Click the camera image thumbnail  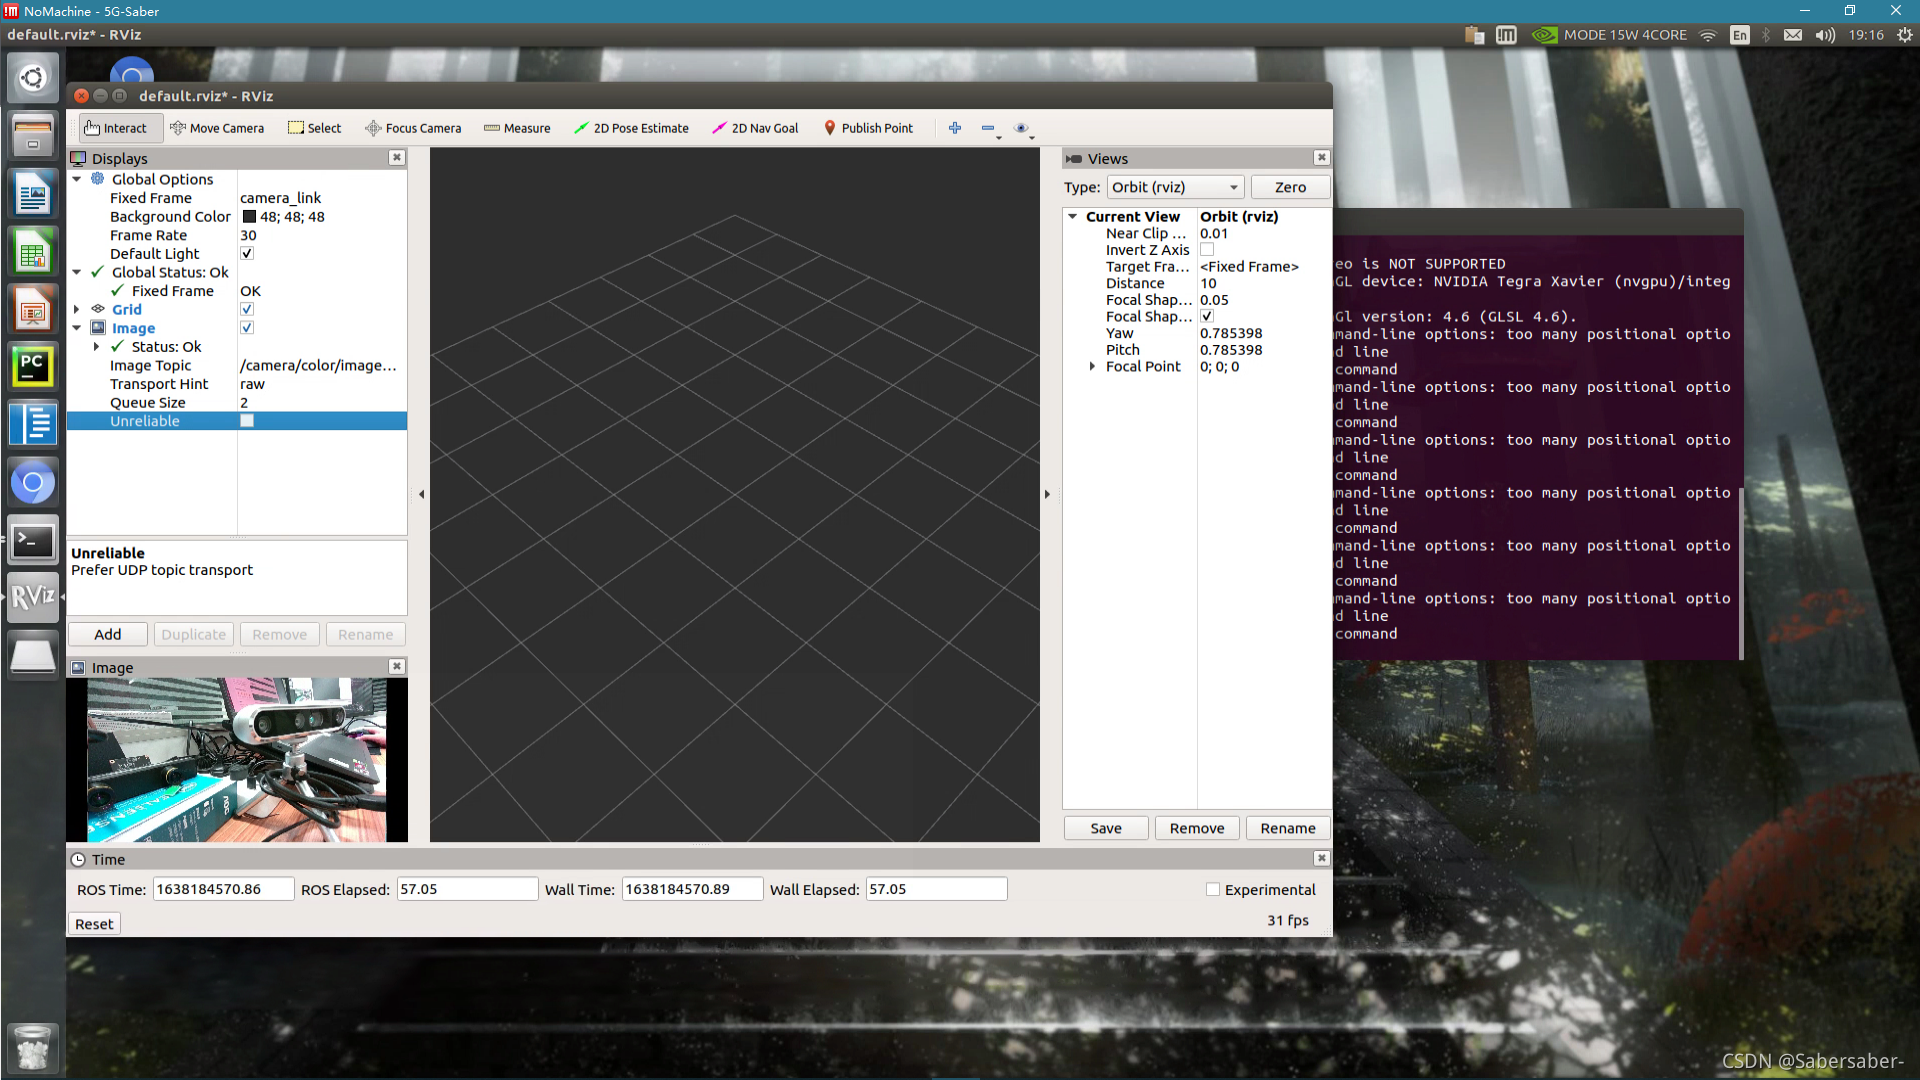coord(235,758)
